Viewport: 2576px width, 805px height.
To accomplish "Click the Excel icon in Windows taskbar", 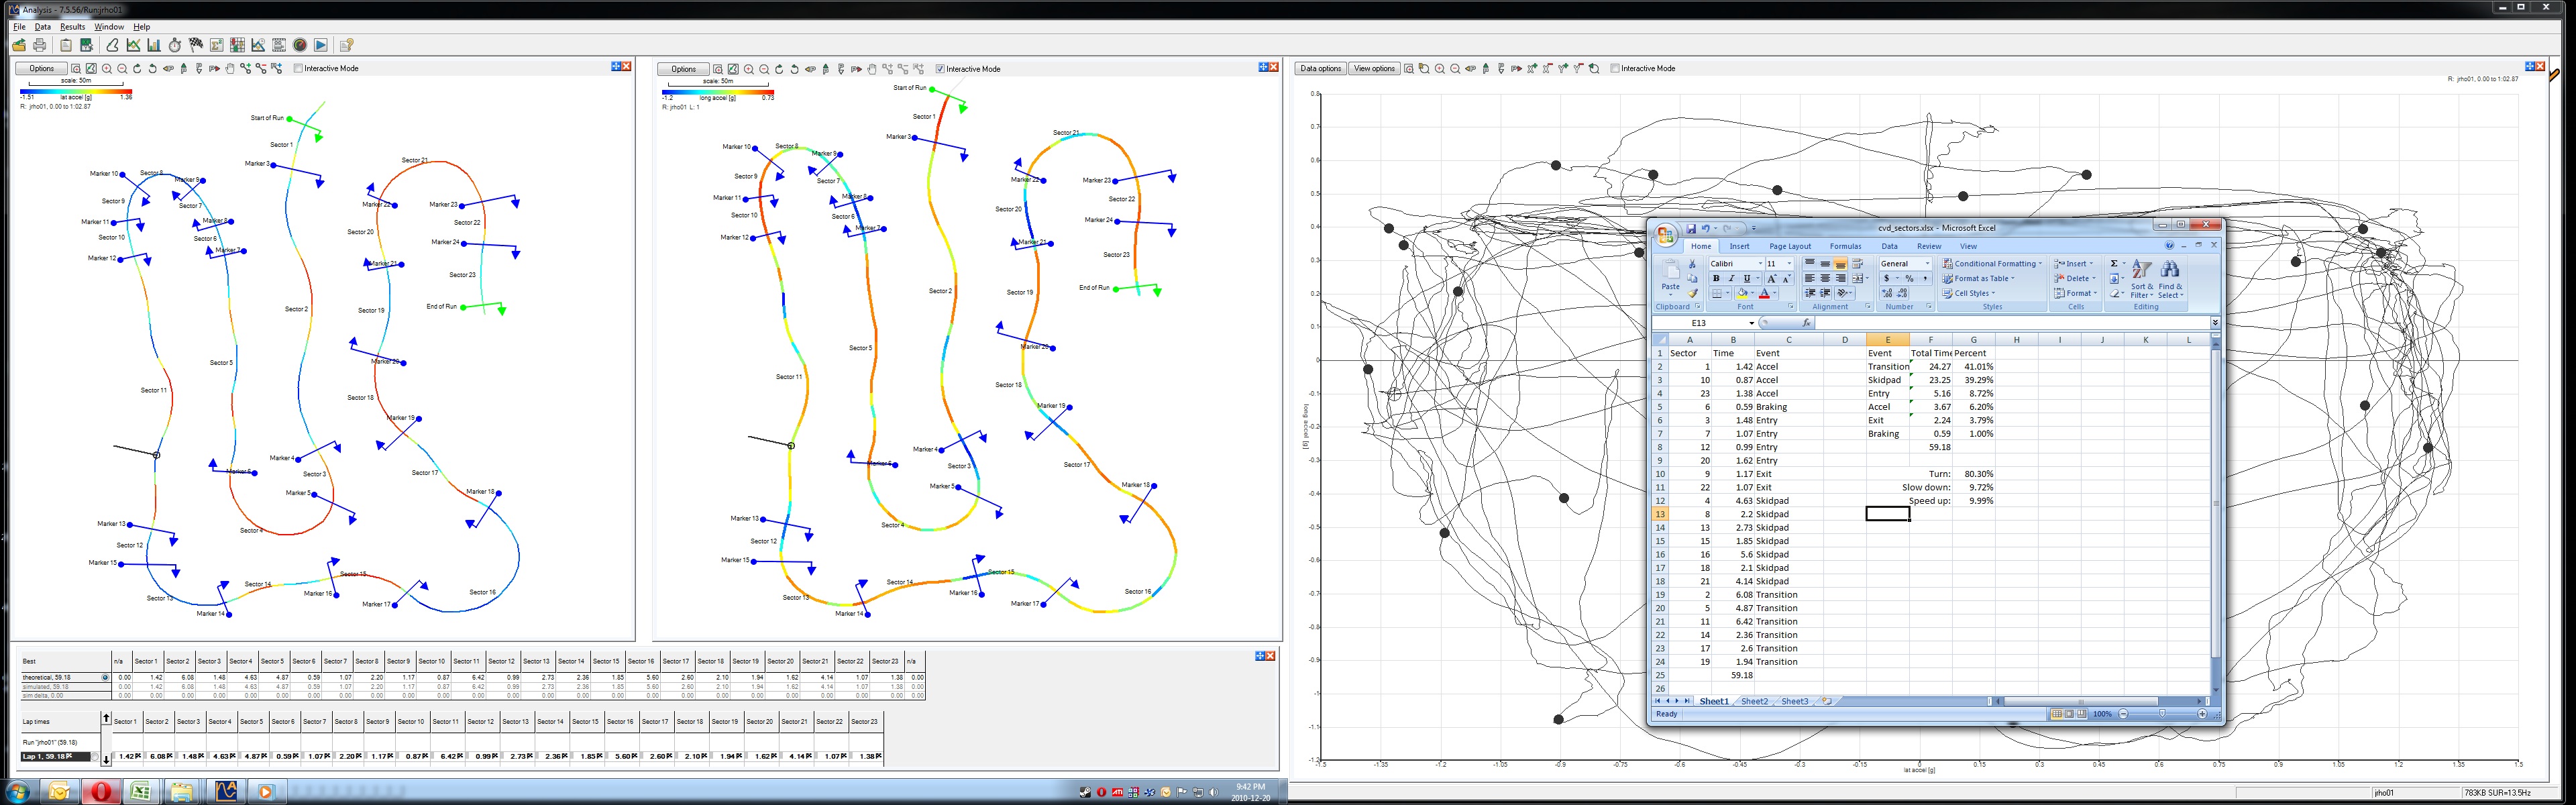I will pyautogui.click(x=141, y=792).
